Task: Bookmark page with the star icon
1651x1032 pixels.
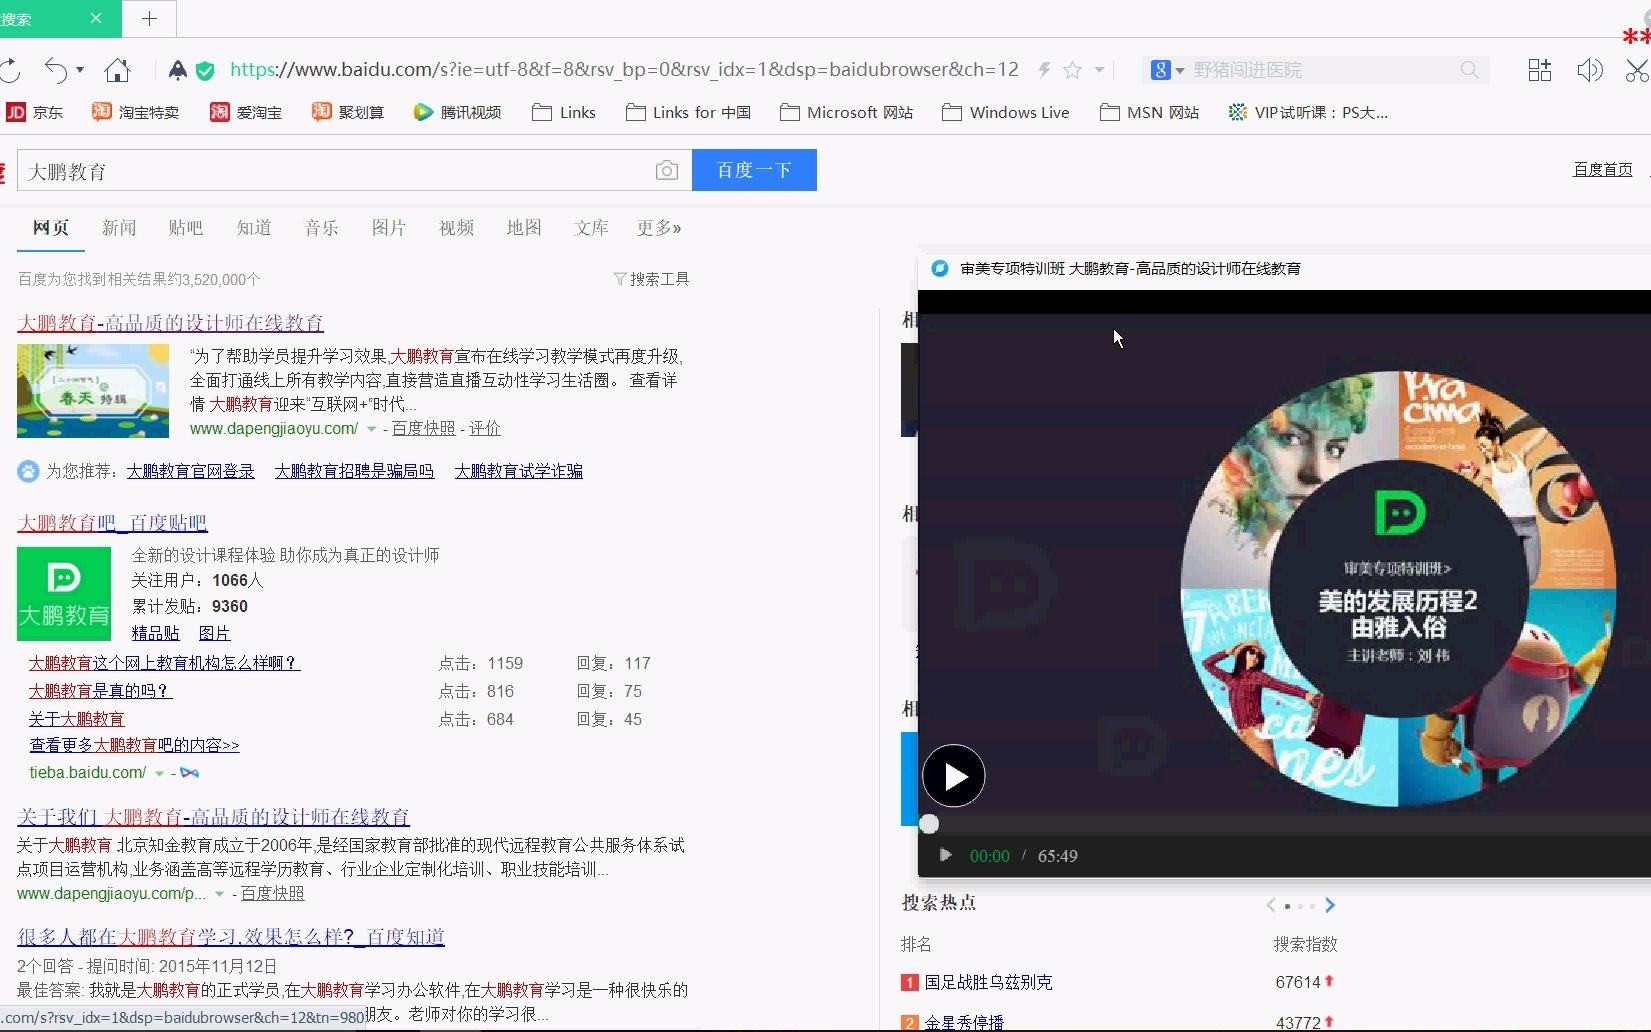Action: [1072, 70]
